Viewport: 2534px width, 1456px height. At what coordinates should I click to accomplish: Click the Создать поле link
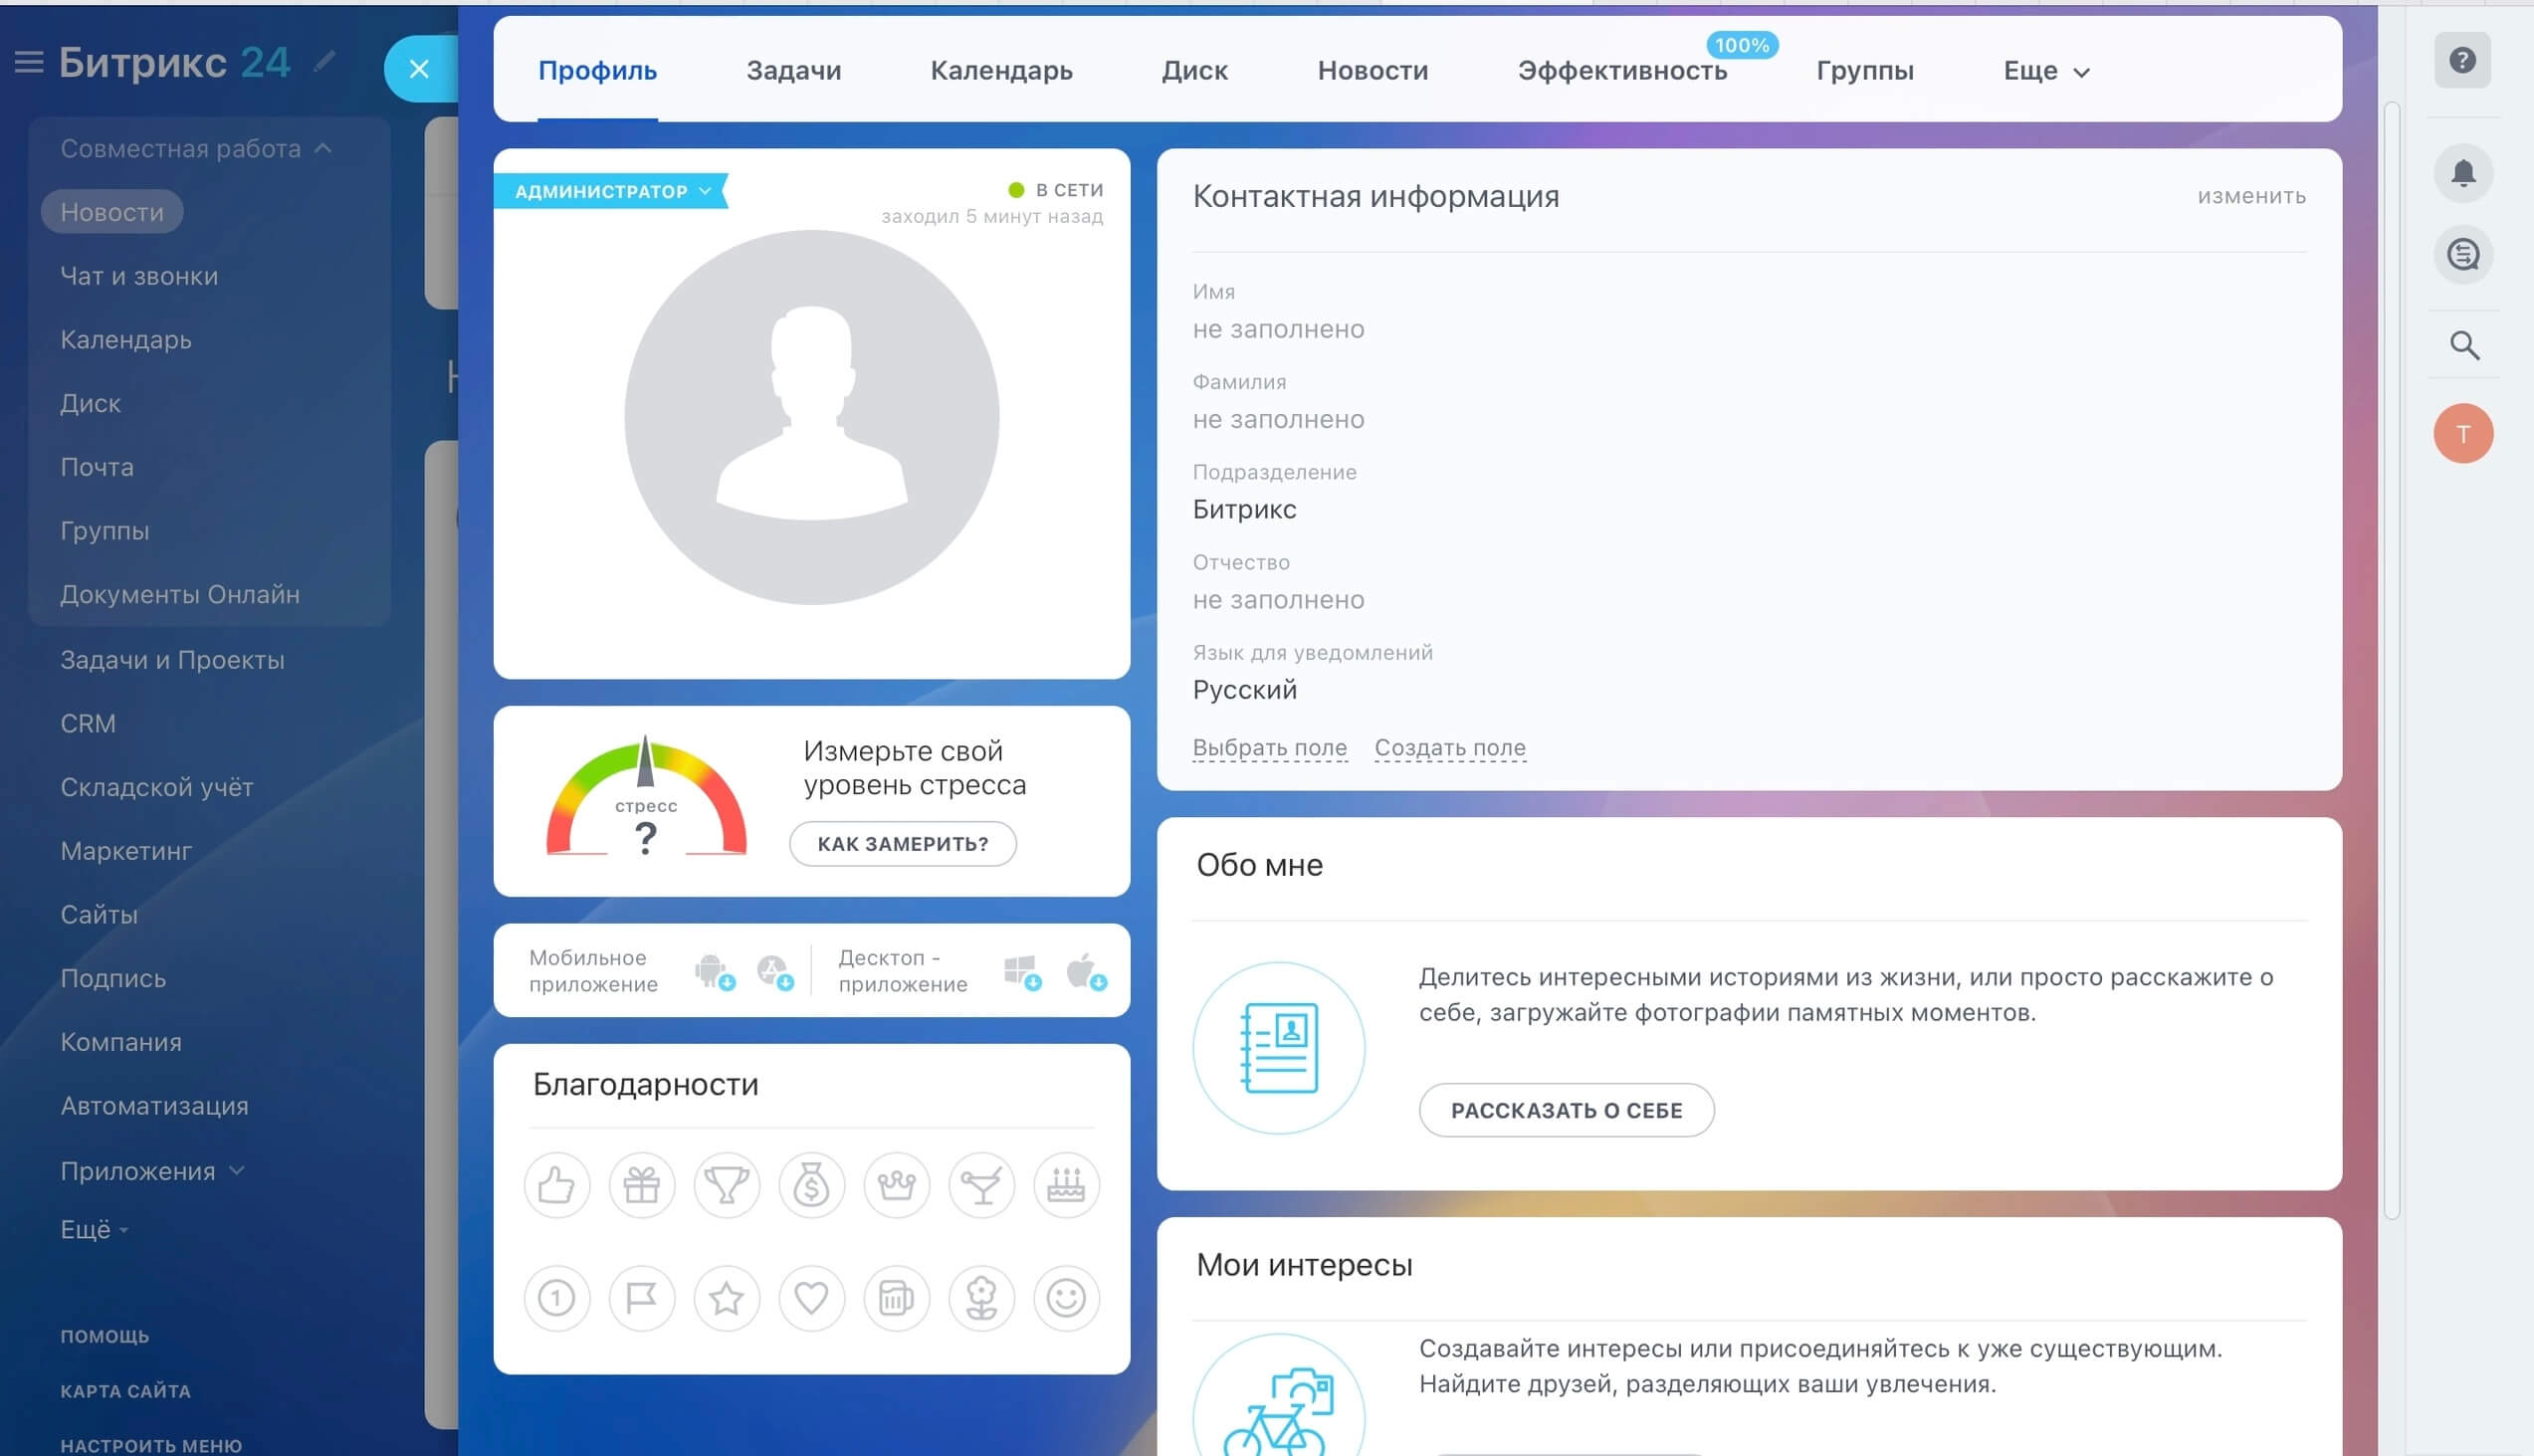click(x=1450, y=748)
